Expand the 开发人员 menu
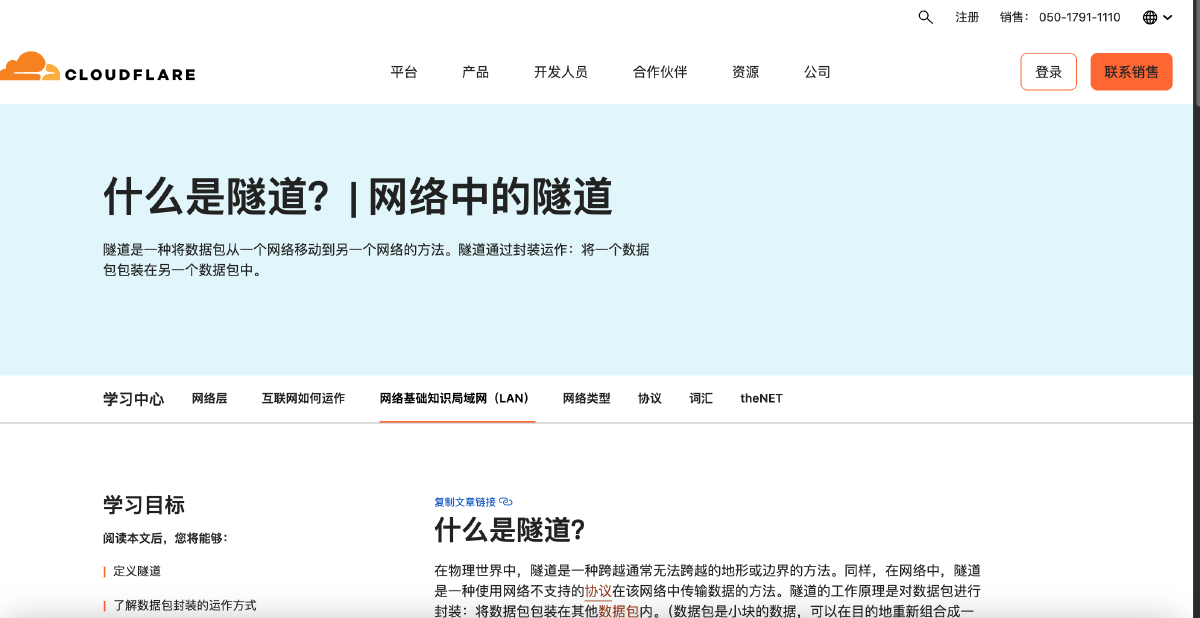The width and height of the screenshot is (1200, 618). click(560, 72)
